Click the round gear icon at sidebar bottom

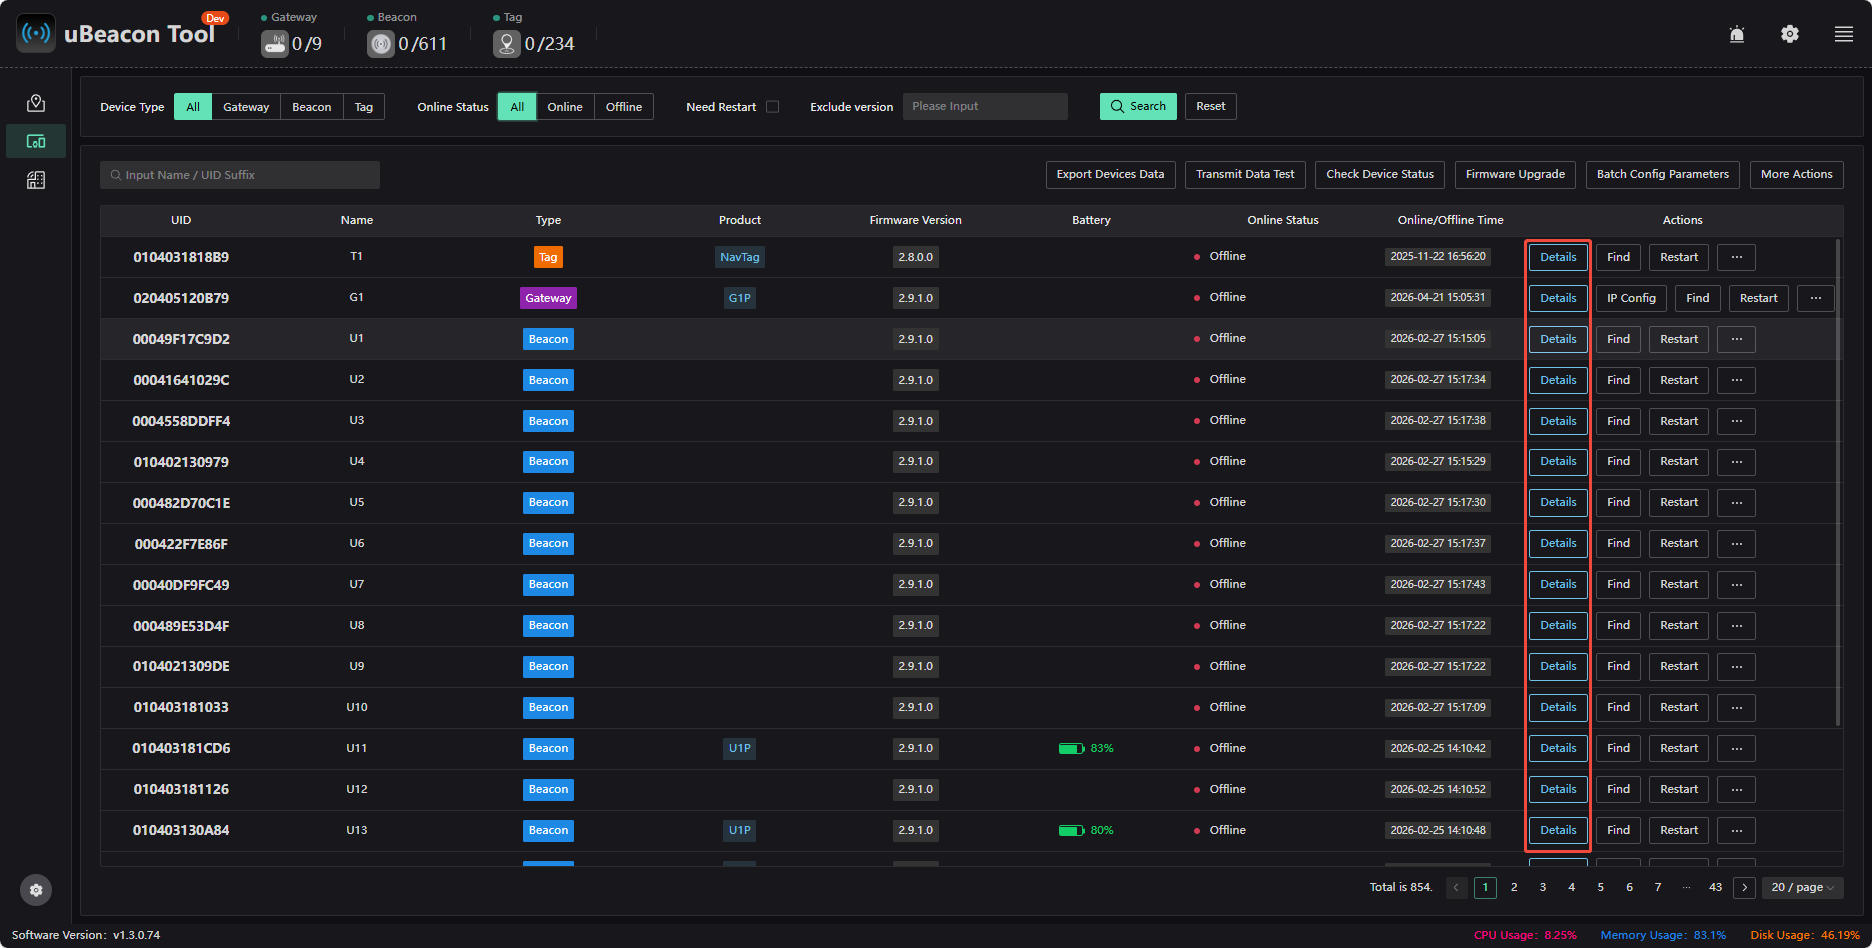36,890
